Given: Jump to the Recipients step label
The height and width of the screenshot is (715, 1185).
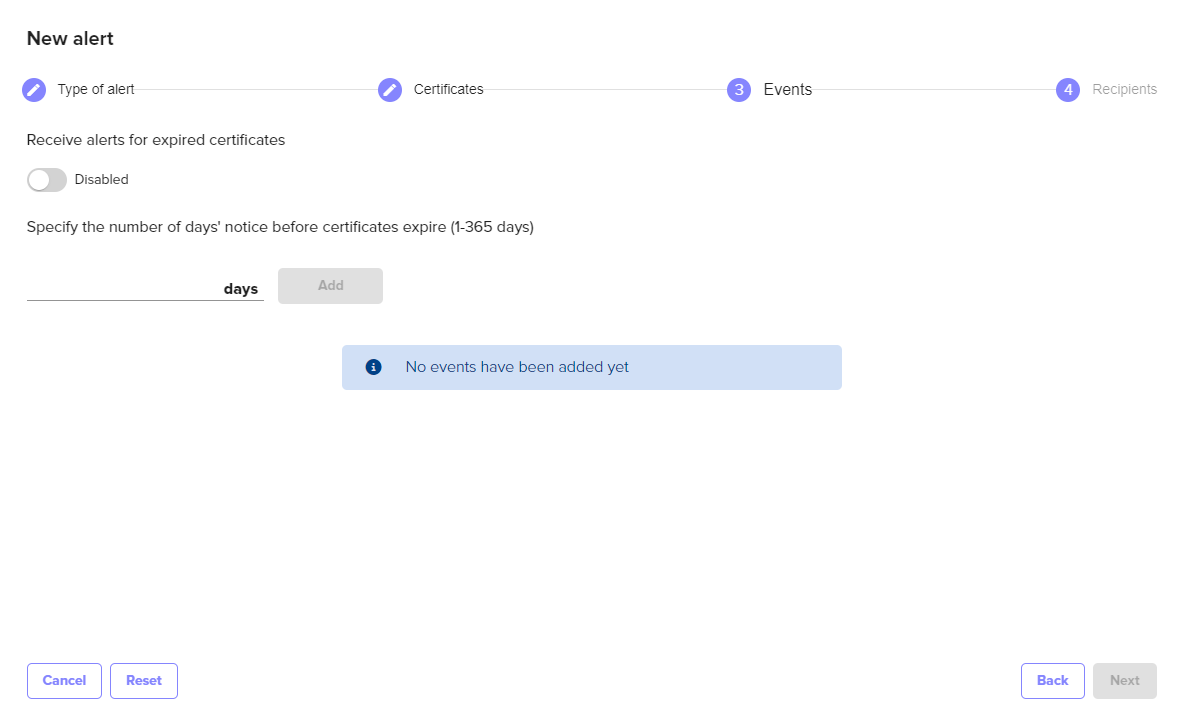Looking at the screenshot, I should [1124, 90].
